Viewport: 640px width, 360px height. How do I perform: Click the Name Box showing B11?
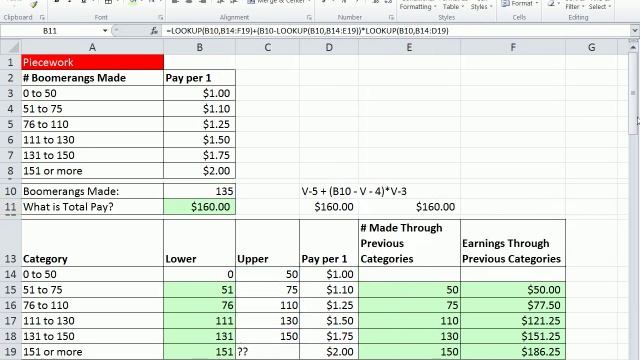tap(50, 31)
